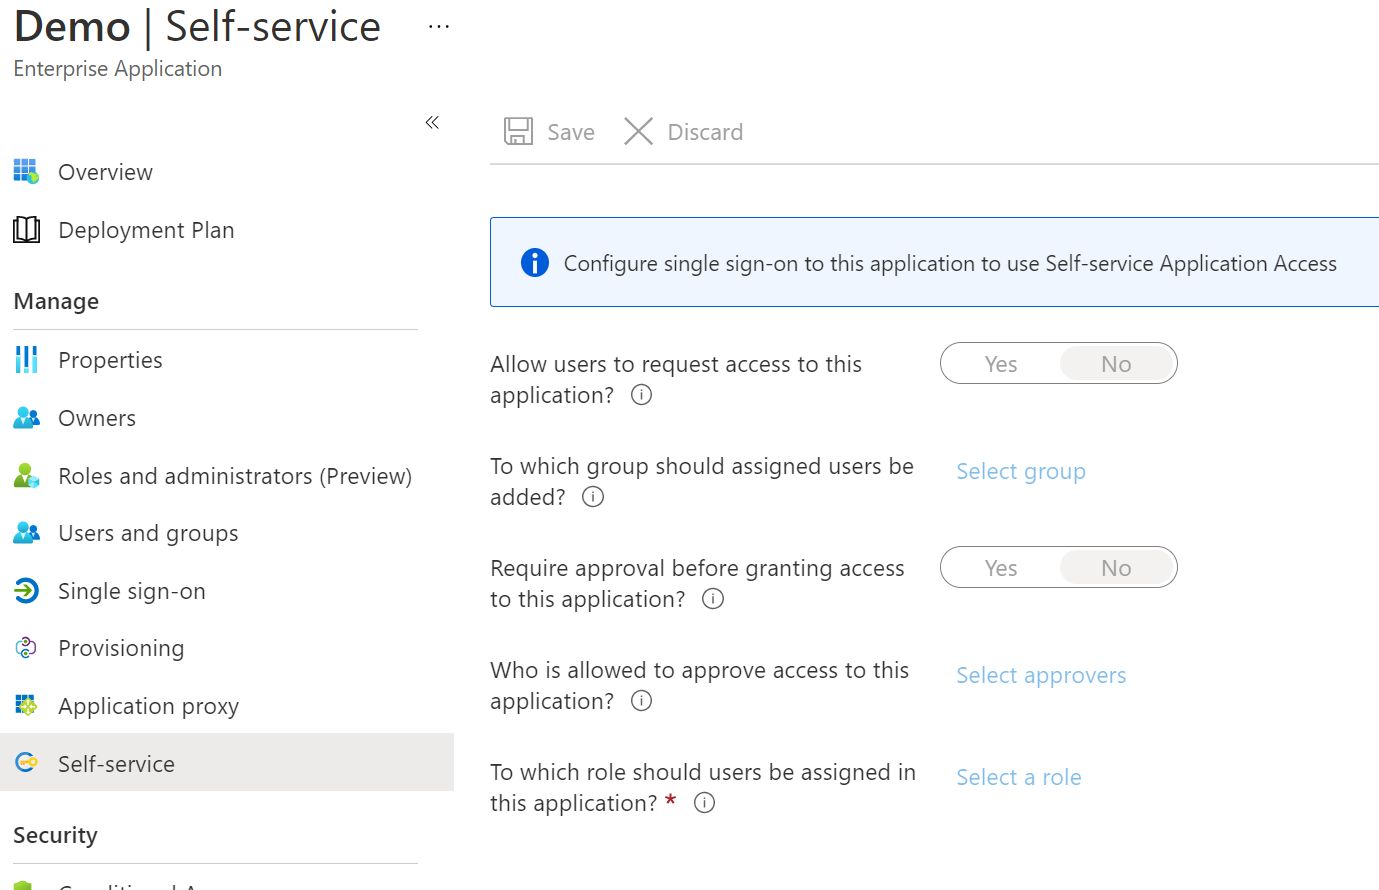Click the Single sign-on arrow icon

(x=26, y=591)
